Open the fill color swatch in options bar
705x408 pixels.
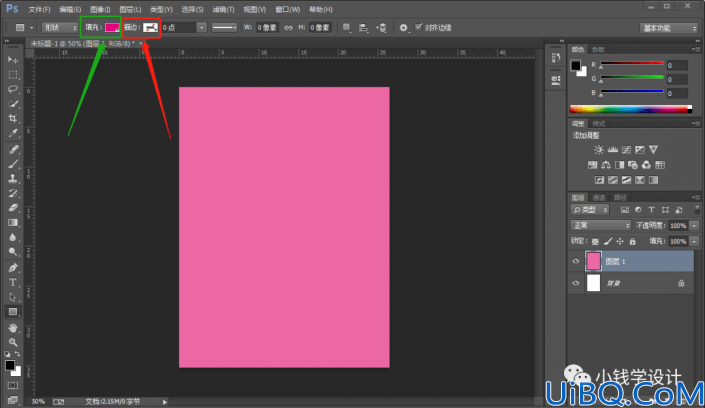click(112, 28)
